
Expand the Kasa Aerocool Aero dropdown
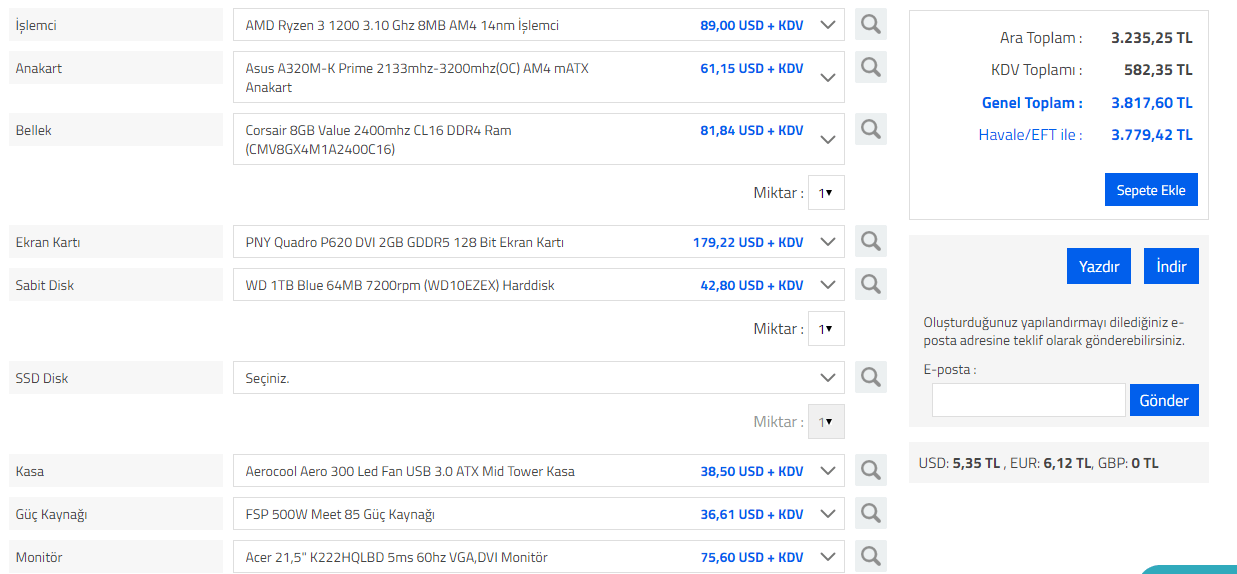click(x=539, y=471)
